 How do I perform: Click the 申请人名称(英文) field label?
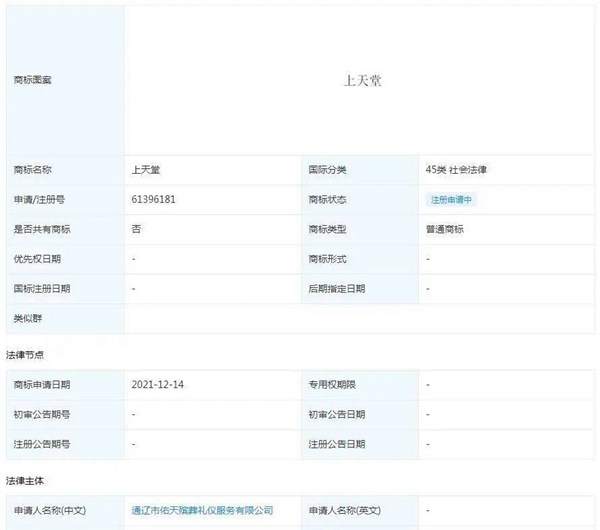345,510
